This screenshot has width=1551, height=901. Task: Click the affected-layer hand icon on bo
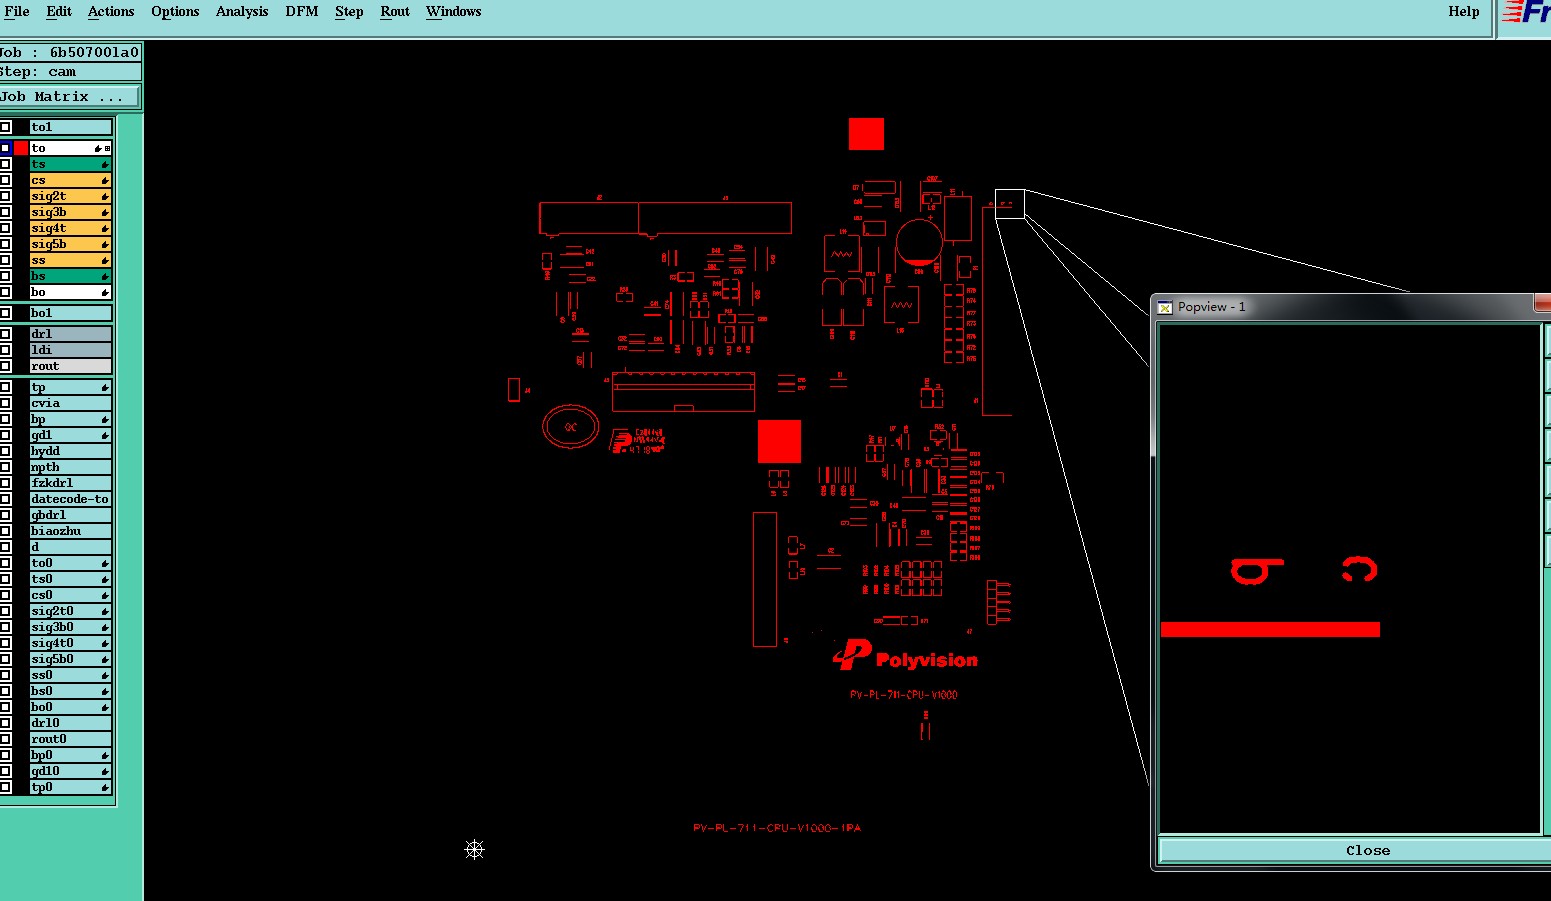104,292
